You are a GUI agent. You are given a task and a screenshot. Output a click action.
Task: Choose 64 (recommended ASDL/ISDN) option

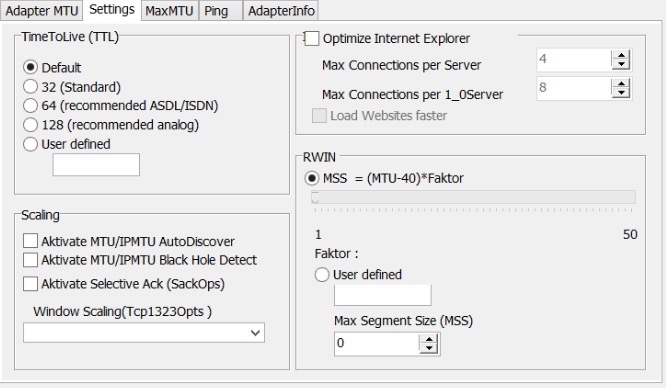31,105
